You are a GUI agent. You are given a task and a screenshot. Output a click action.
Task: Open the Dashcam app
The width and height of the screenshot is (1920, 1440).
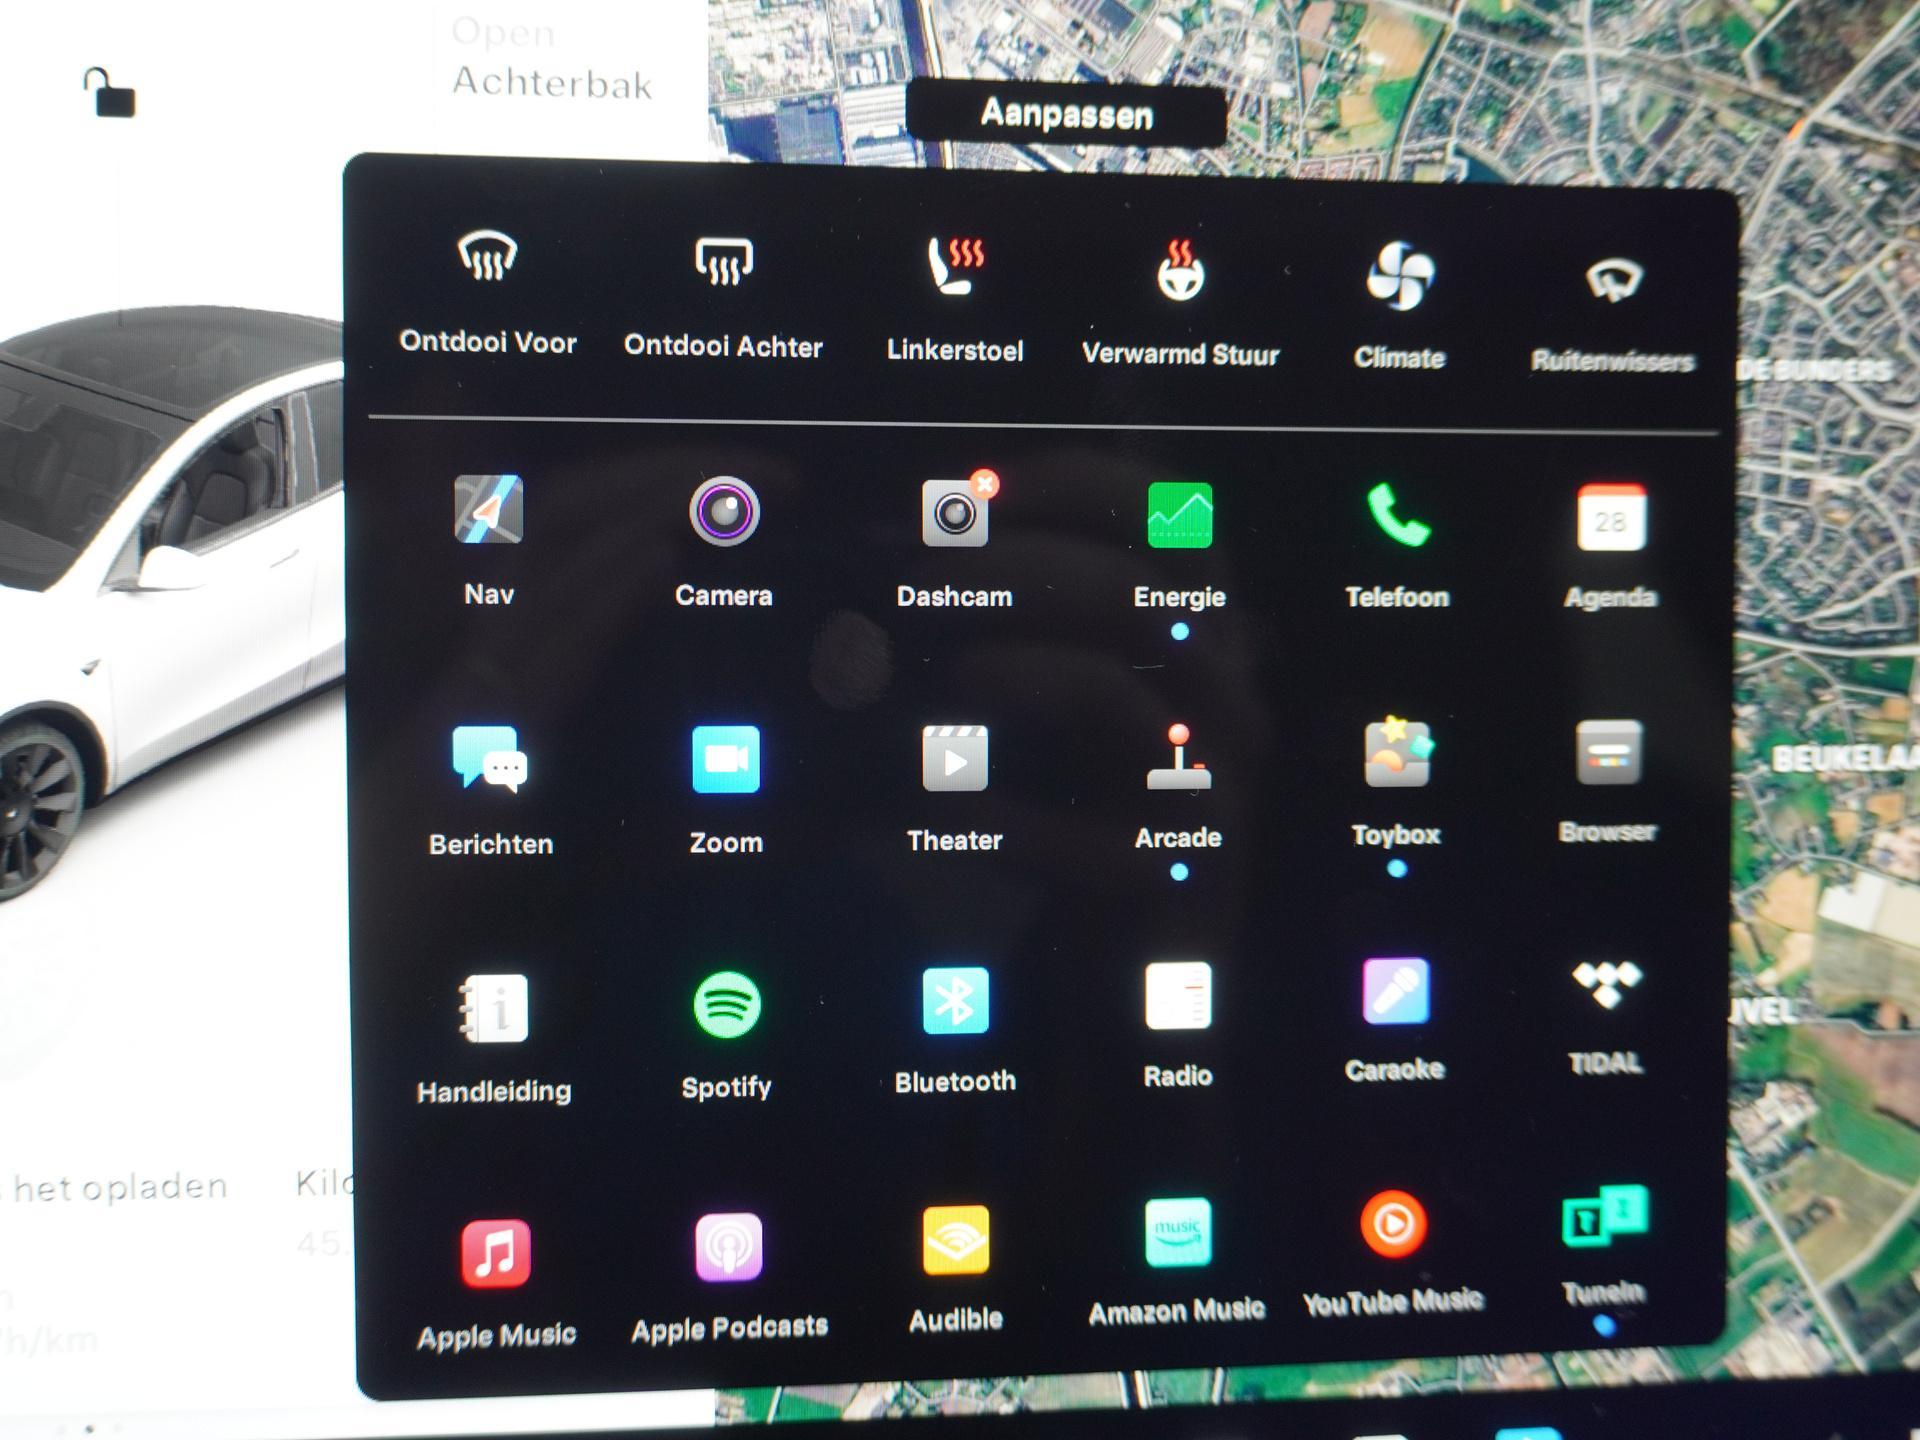point(957,512)
